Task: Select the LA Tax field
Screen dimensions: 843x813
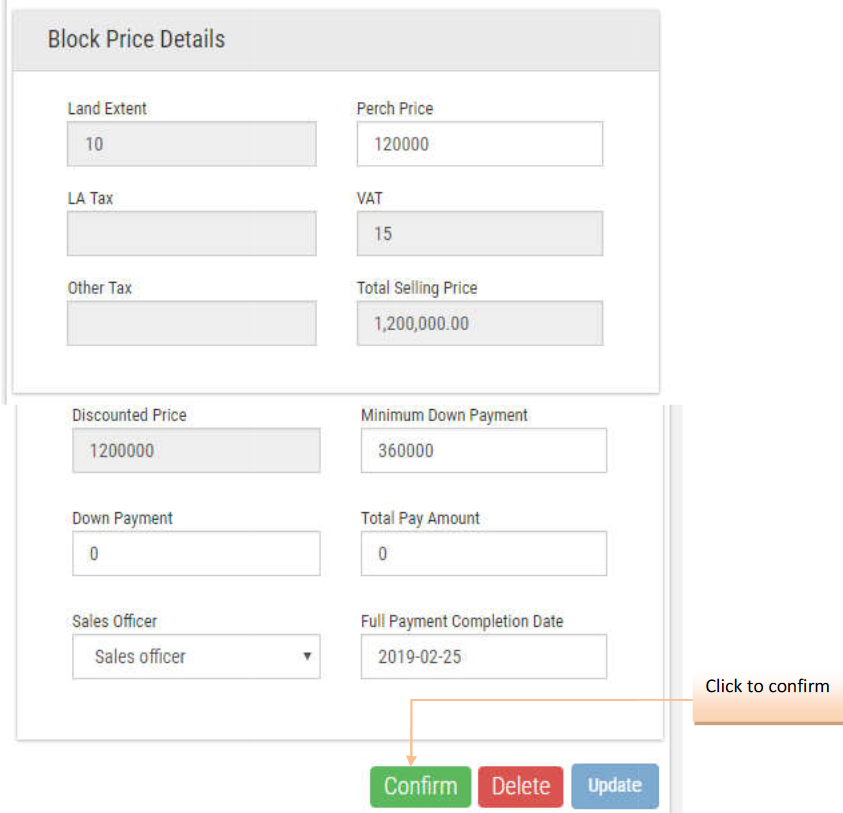Action: [x=191, y=234]
